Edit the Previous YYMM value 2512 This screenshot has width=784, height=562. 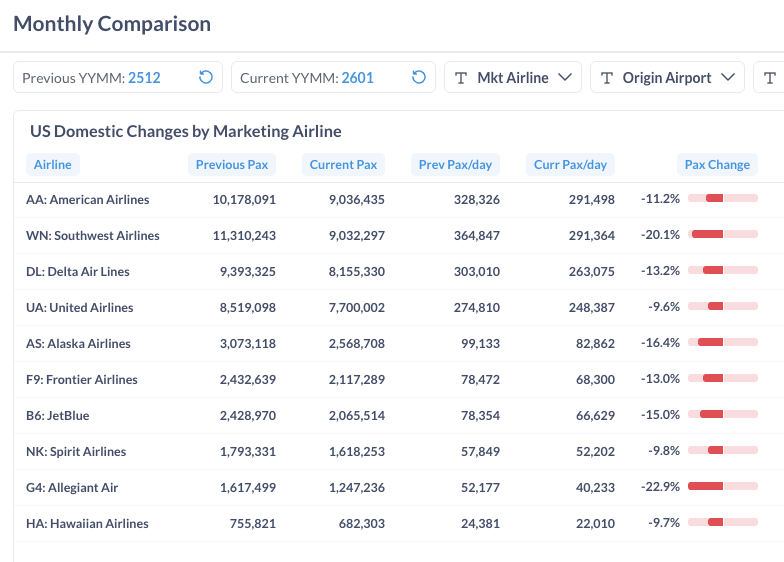[144, 77]
